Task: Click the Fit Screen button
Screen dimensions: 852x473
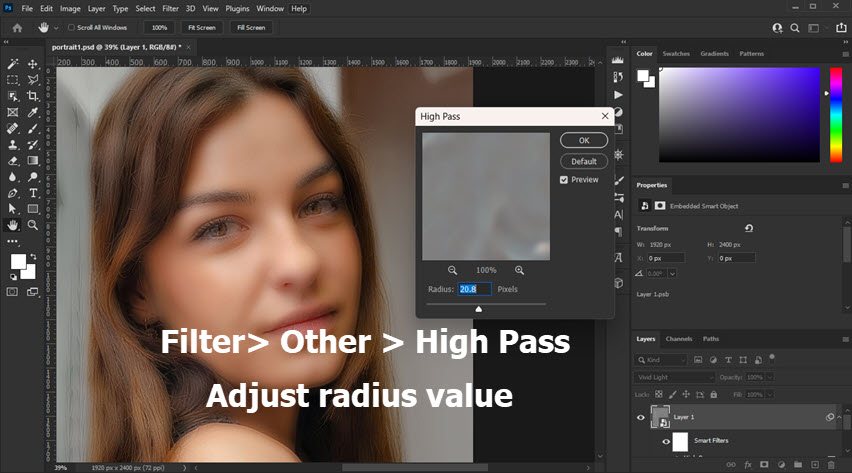Action: click(202, 28)
